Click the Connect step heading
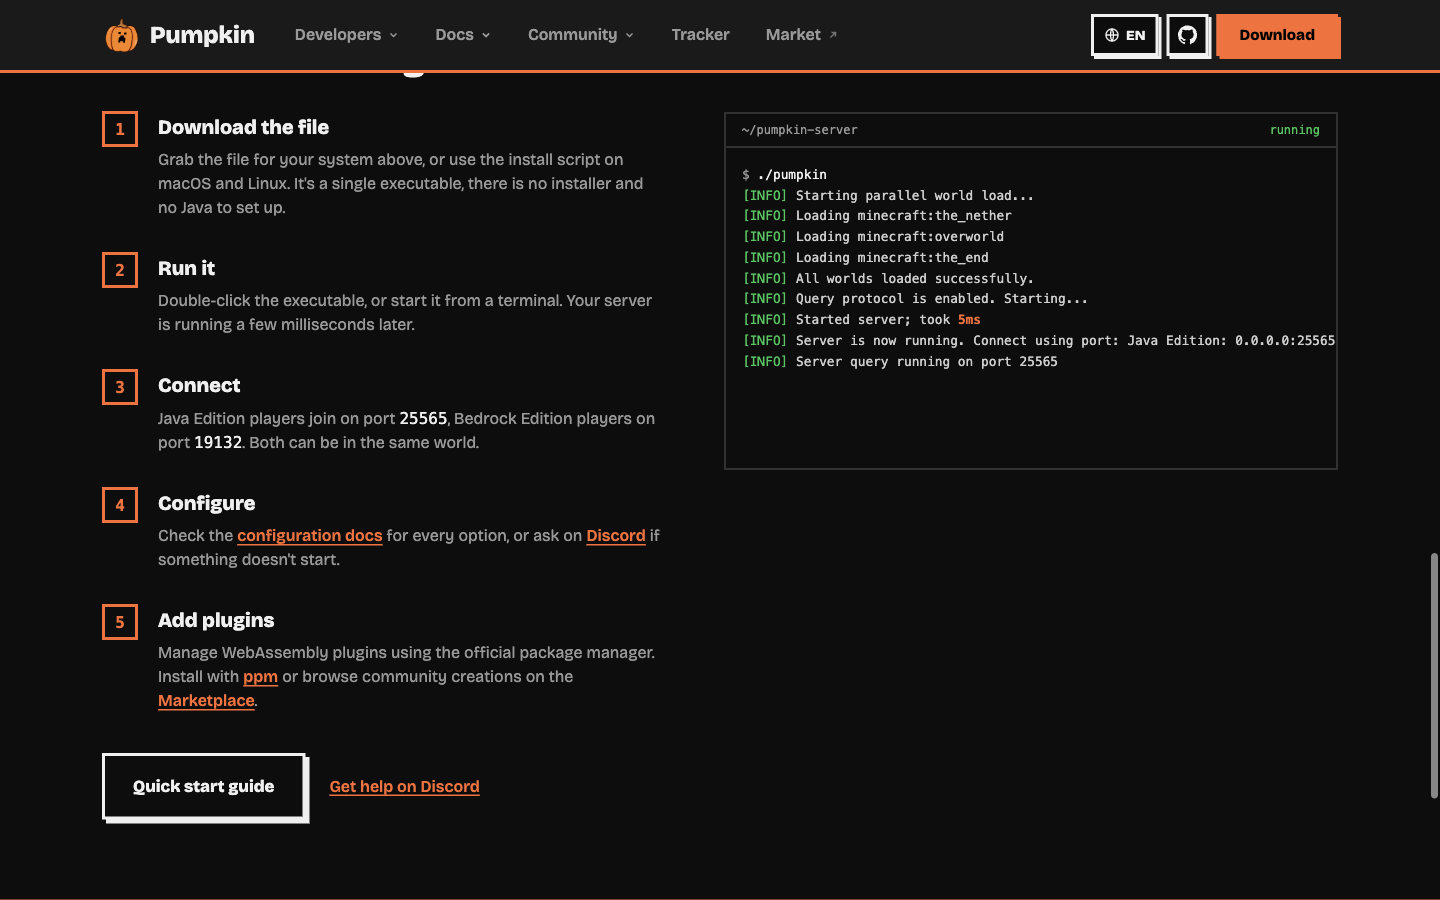This screenshot has width=1440, height=900. pos(199,385)
